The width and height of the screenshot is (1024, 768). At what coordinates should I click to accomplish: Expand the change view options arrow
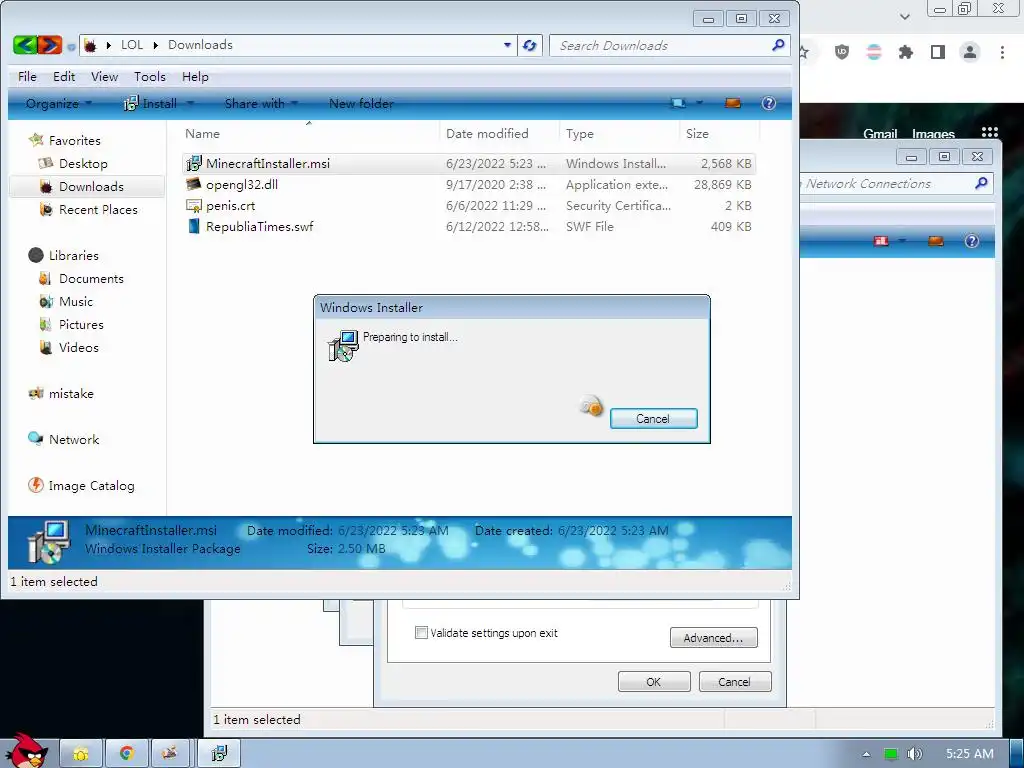pos(699,103)
